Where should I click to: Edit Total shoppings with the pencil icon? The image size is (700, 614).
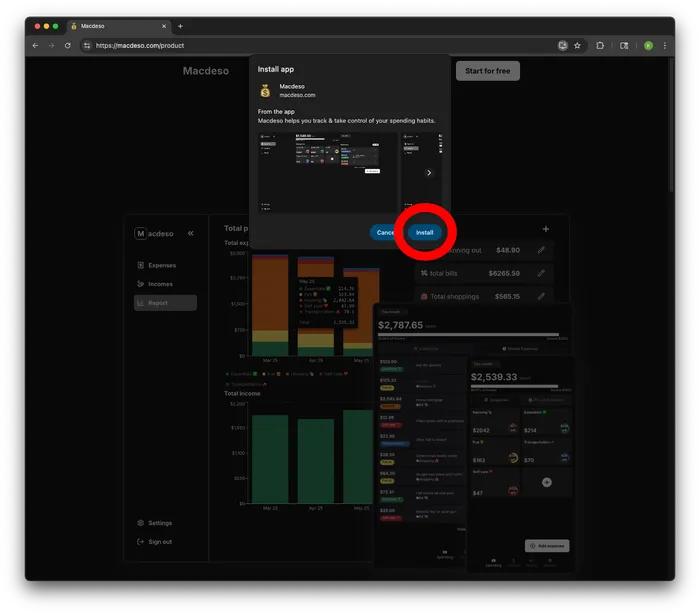(541, 296)
